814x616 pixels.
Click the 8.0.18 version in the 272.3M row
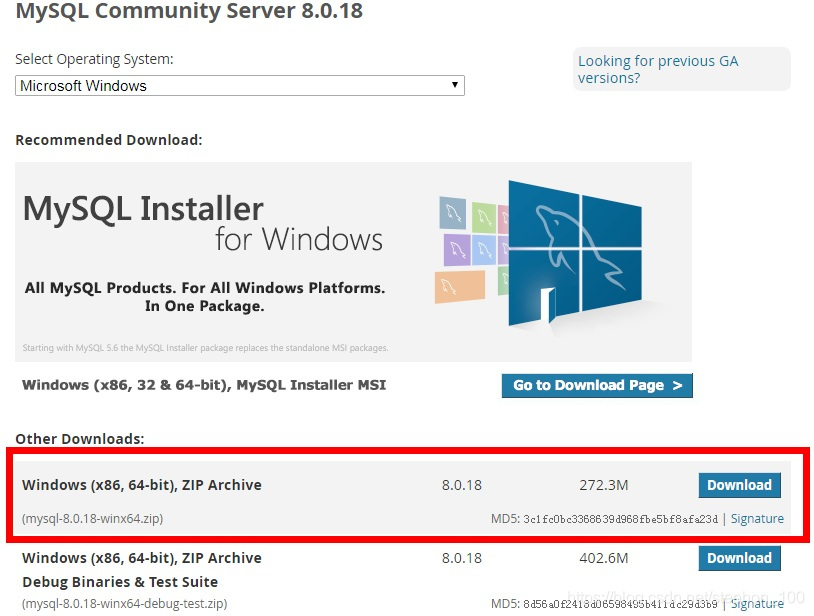462,485
